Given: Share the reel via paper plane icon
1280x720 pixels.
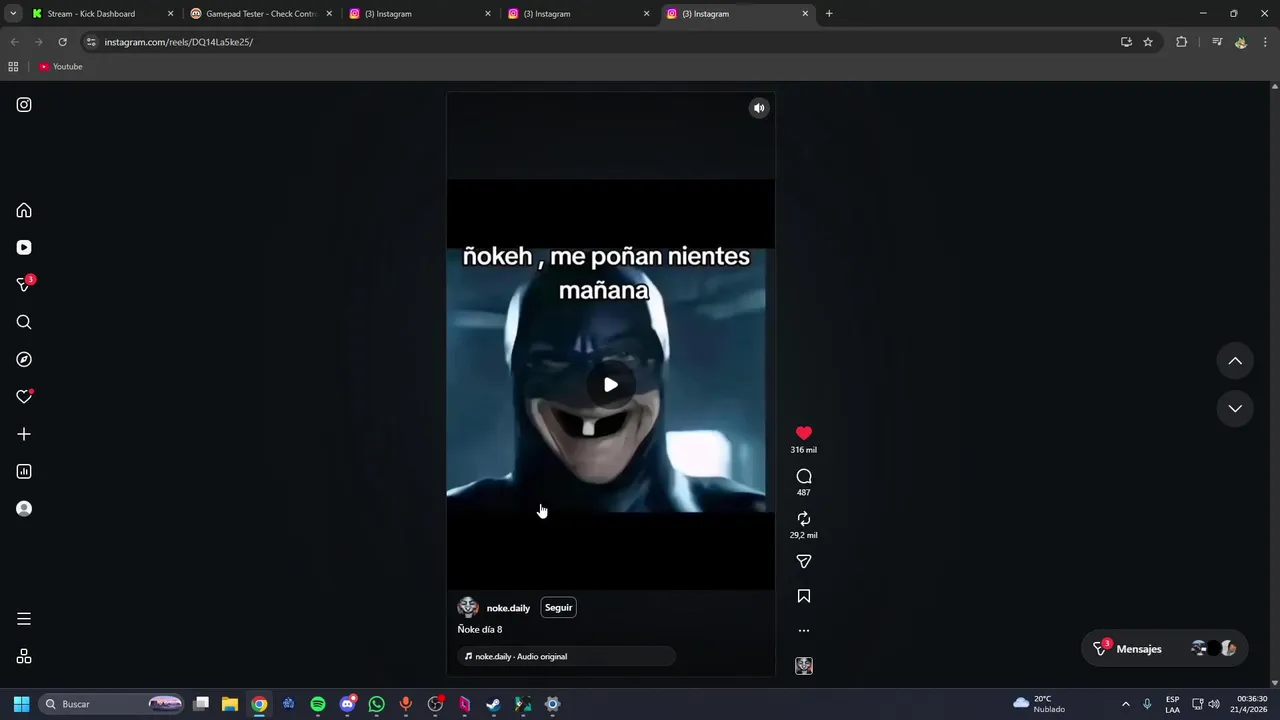Looking at the screenshot, I should (803, 561).
